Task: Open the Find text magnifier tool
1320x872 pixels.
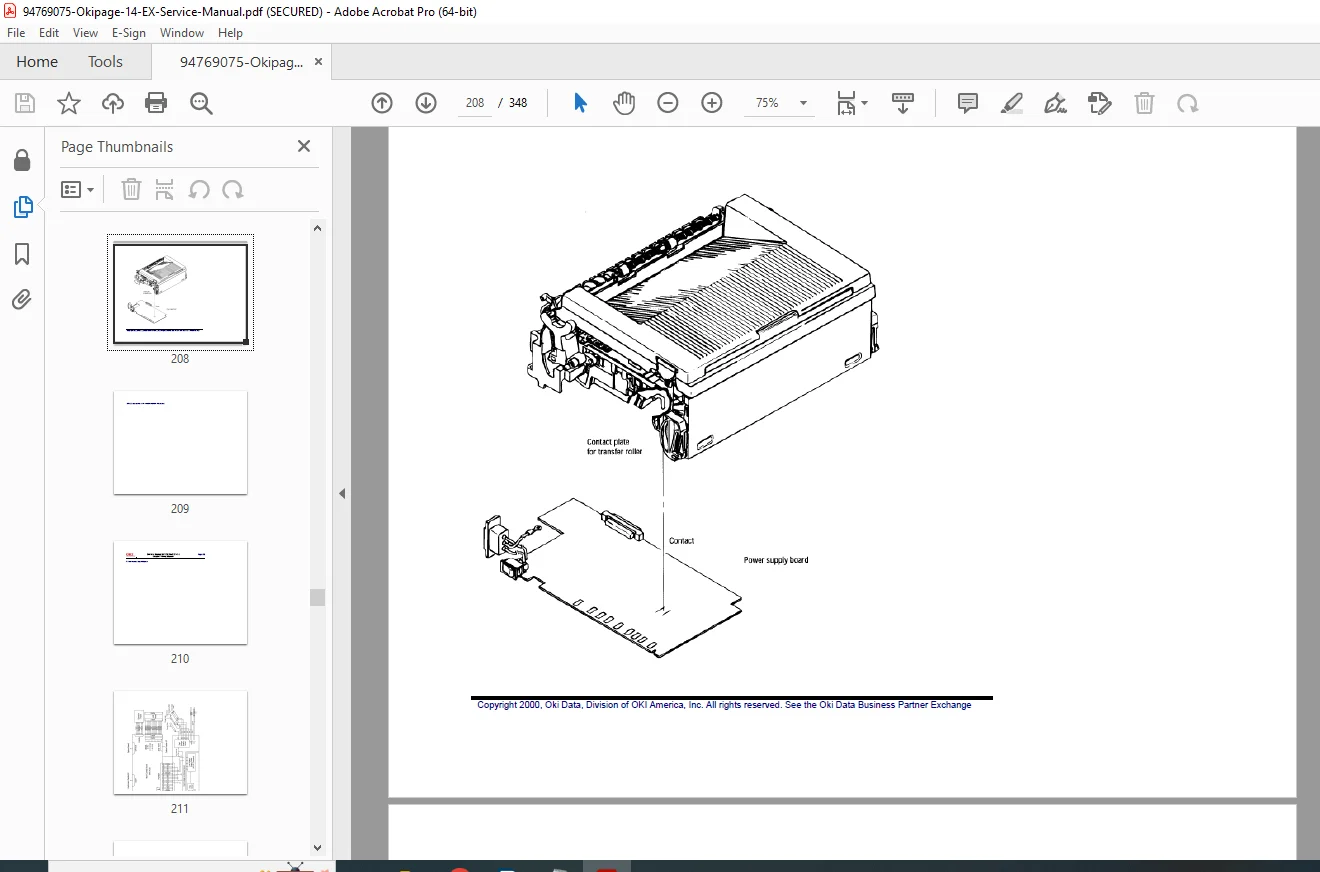Action: [x=201, y=103]
